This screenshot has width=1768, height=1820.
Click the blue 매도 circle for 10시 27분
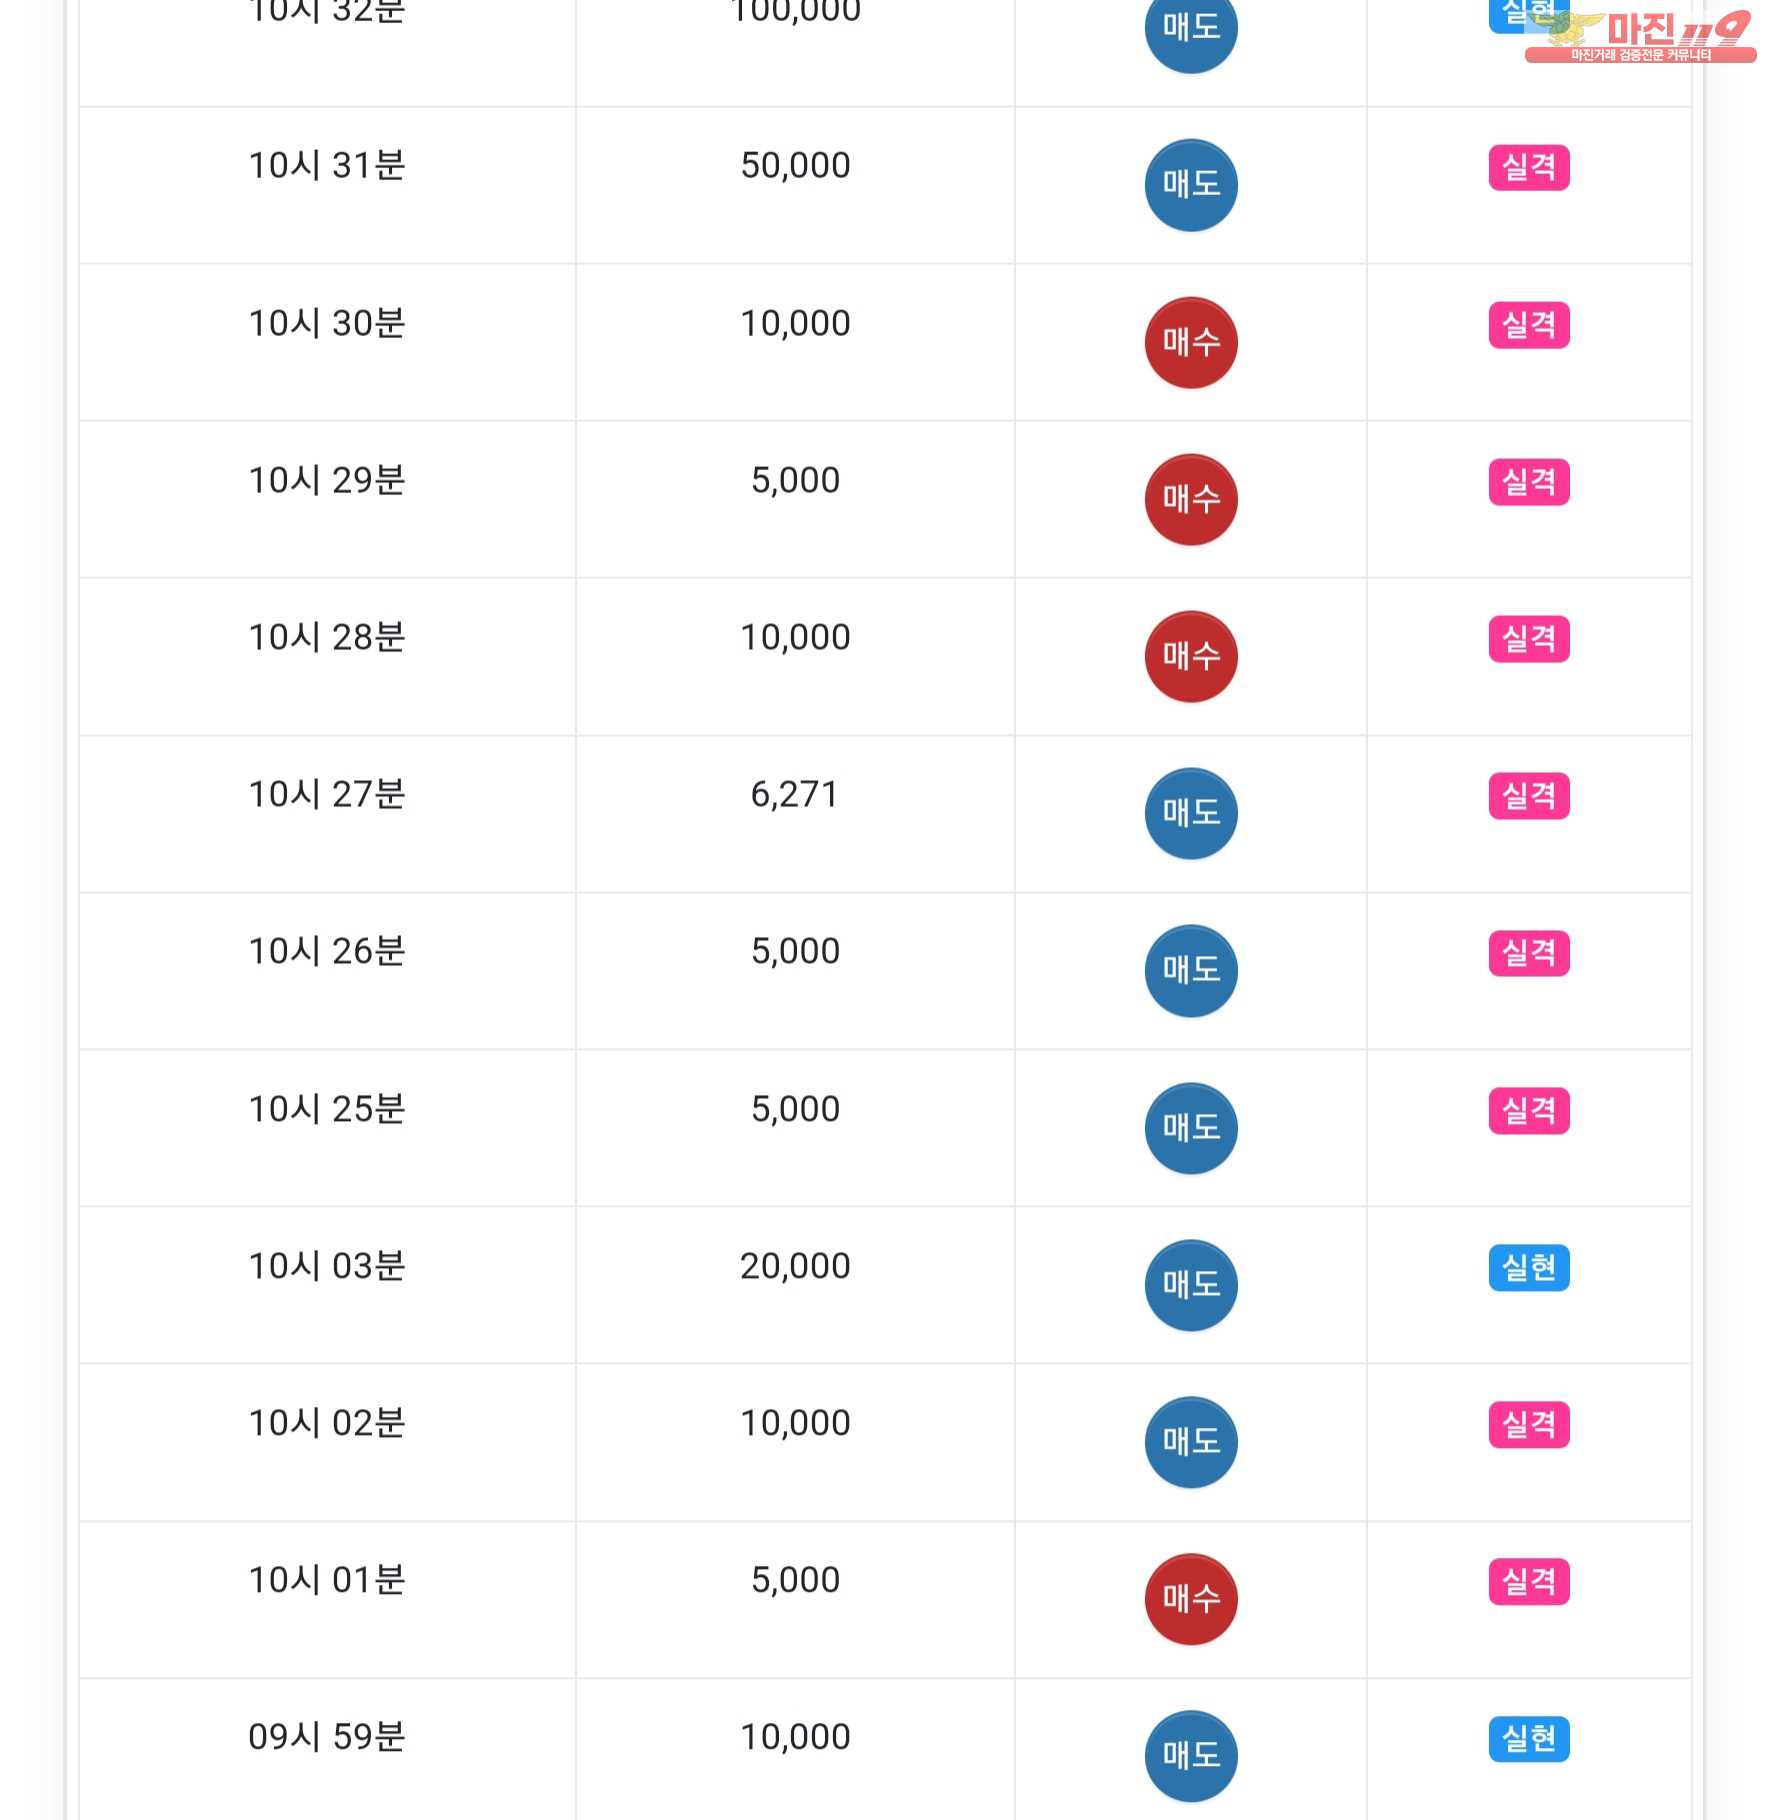pos(1190,813)
